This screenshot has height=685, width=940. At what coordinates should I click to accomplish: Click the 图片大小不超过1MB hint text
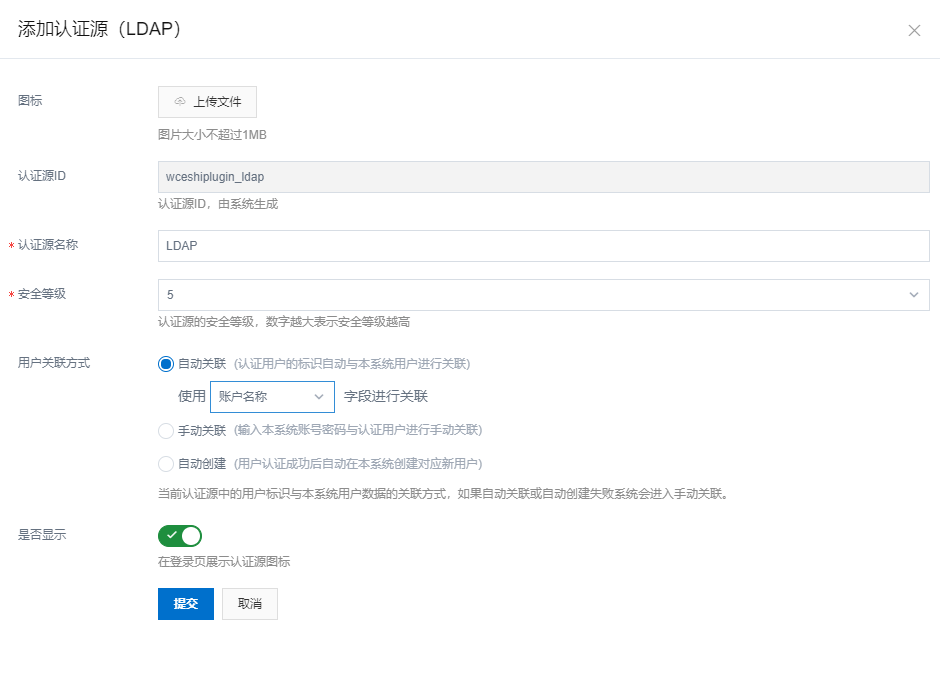pyautogui.click(x=212, y=135)
